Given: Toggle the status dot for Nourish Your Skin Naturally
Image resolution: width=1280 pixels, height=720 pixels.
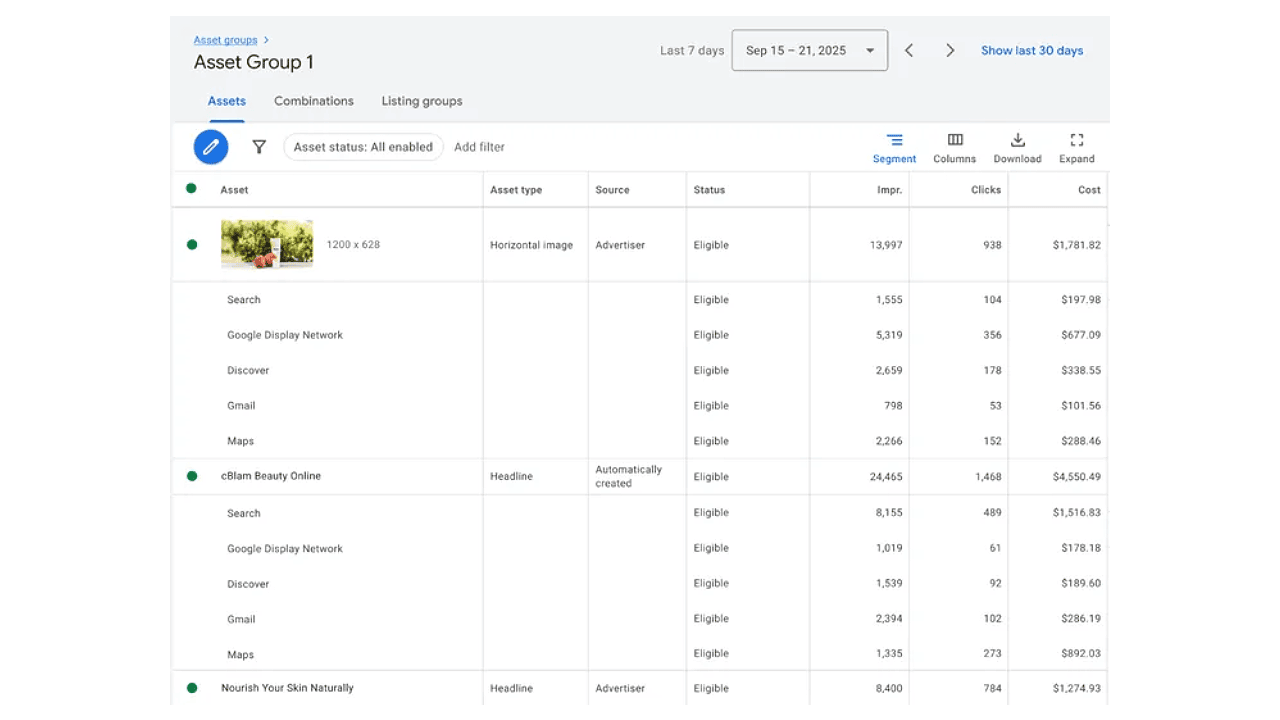Looking at the screenshot, I should (192, 688).
